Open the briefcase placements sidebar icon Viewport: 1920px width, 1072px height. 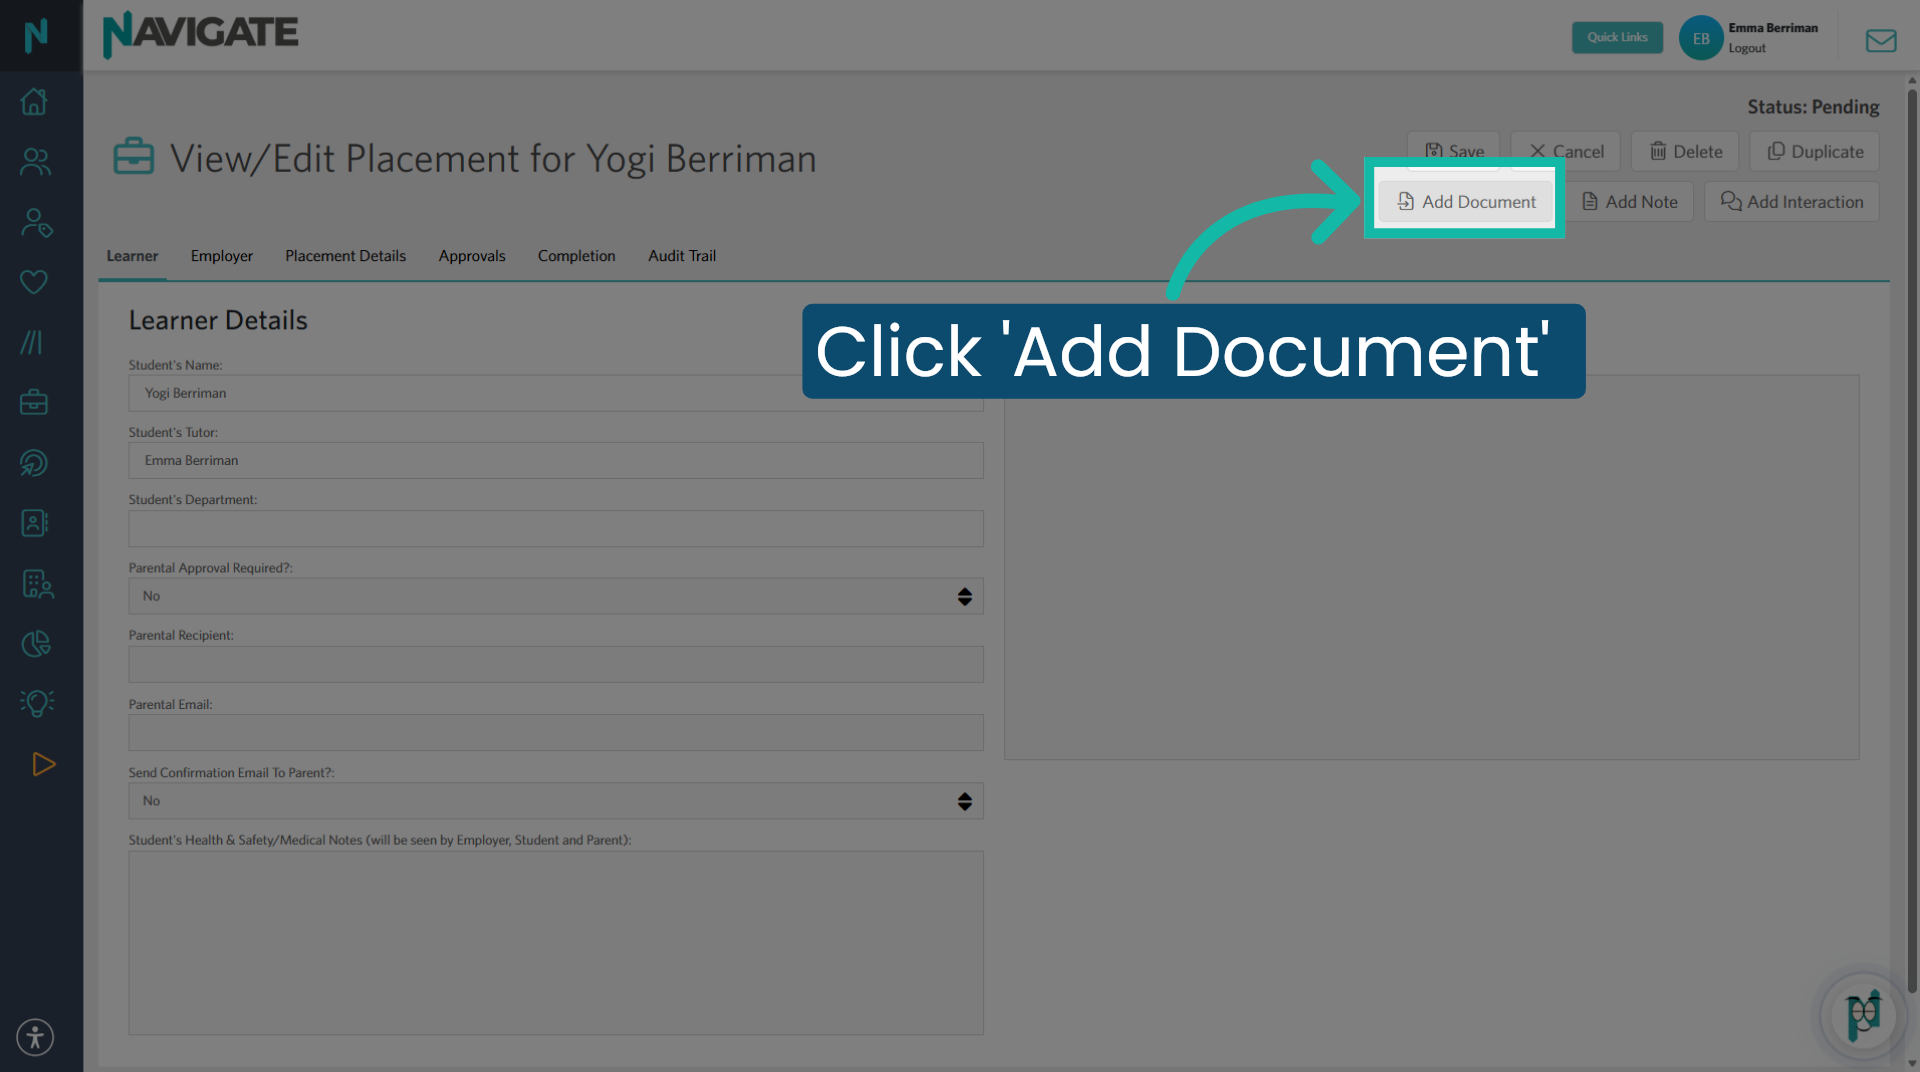coord(34,402)
